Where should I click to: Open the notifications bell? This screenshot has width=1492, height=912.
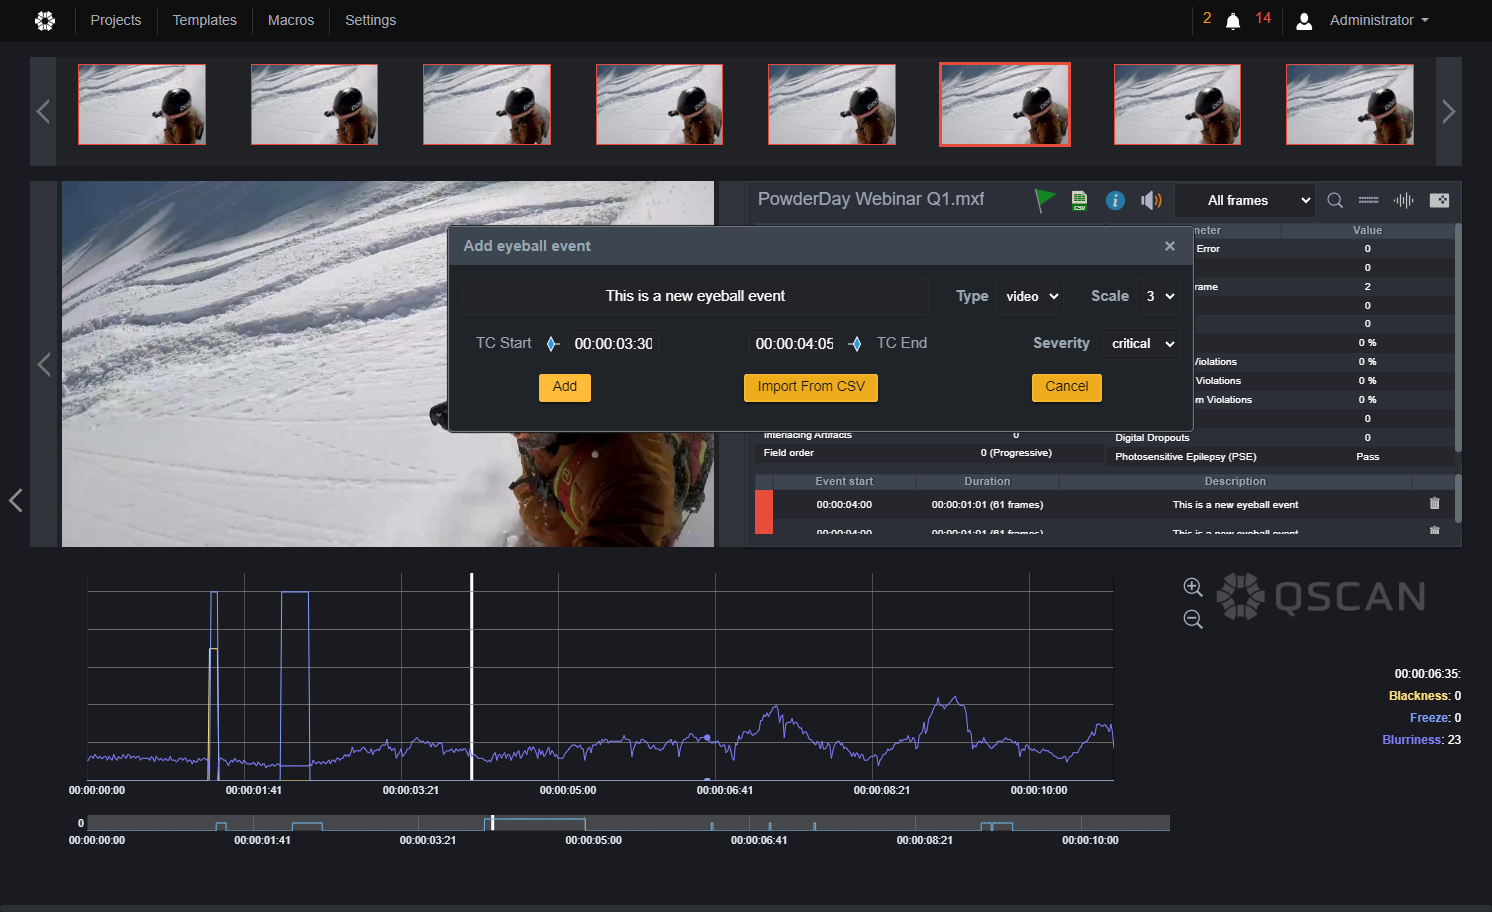(1233, 21)
